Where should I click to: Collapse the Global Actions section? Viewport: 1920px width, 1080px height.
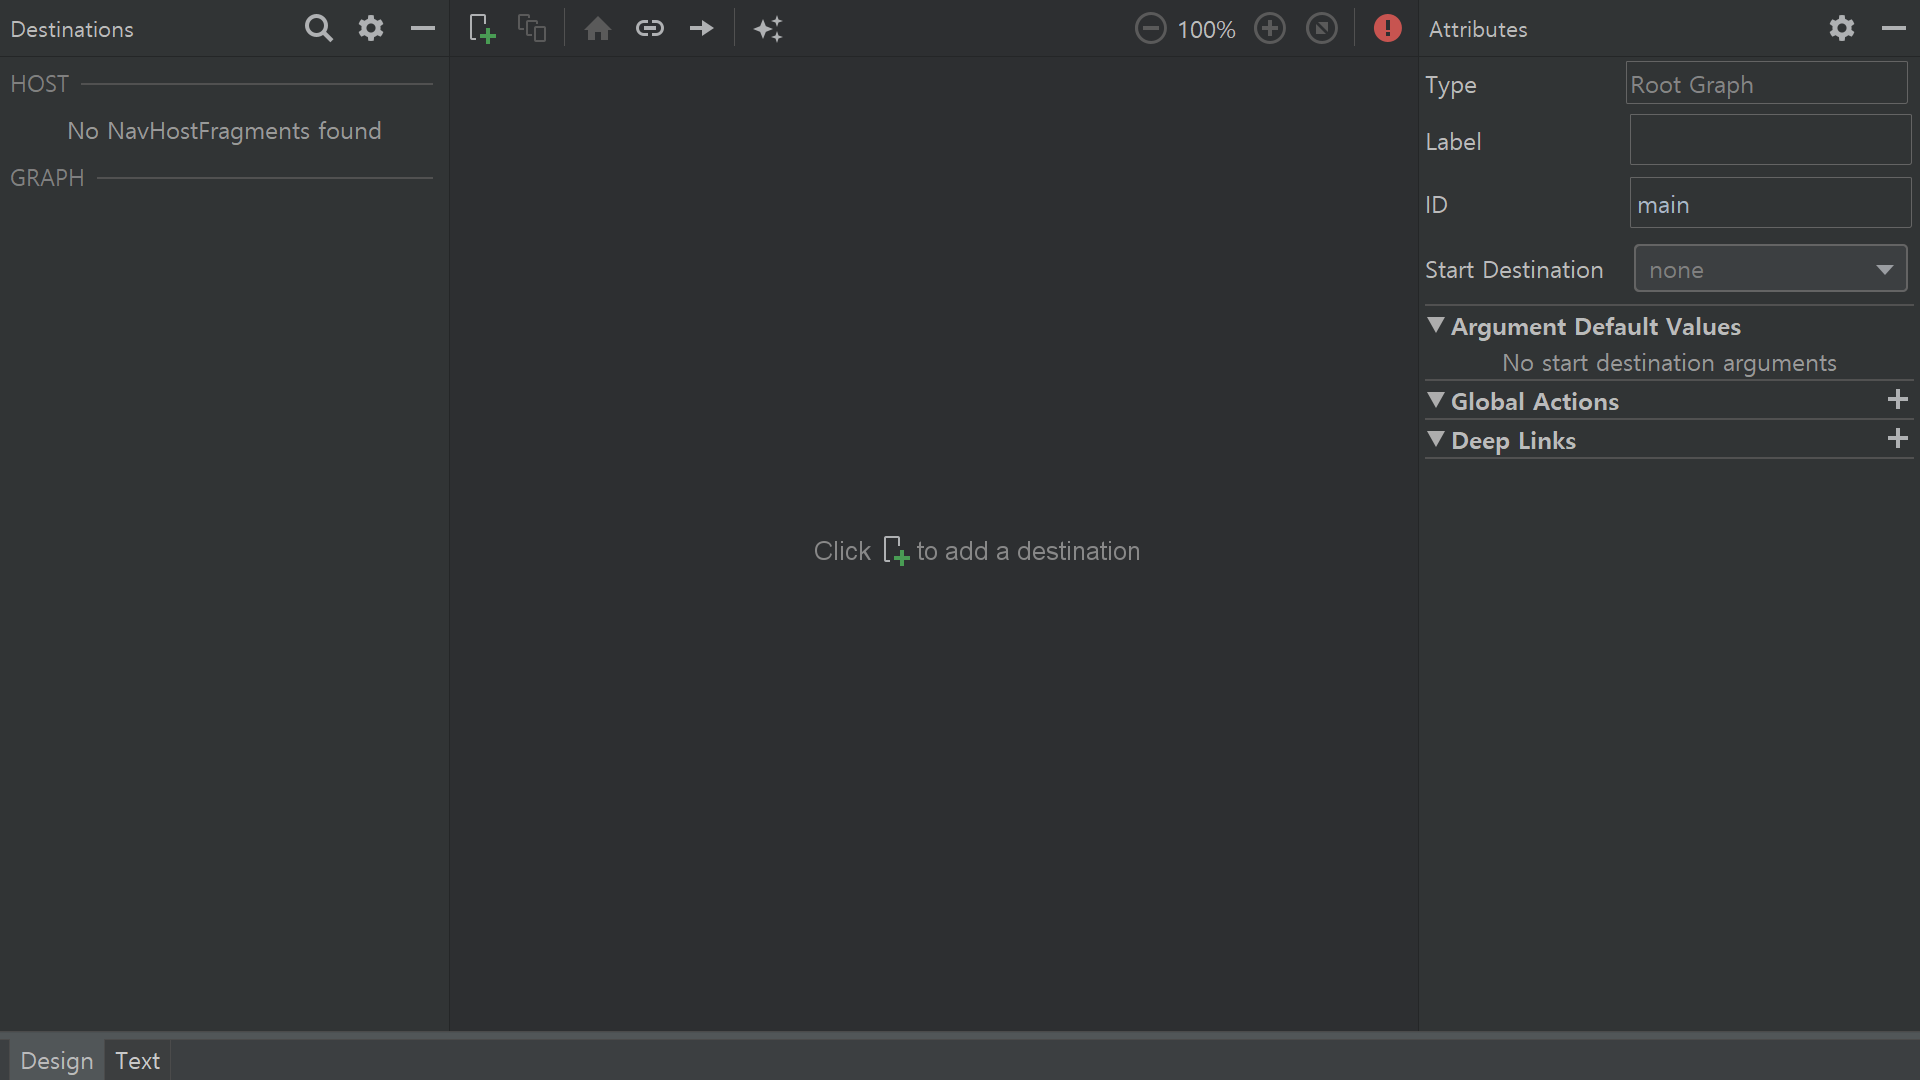pyautogui.click(x=1436, y=400)
